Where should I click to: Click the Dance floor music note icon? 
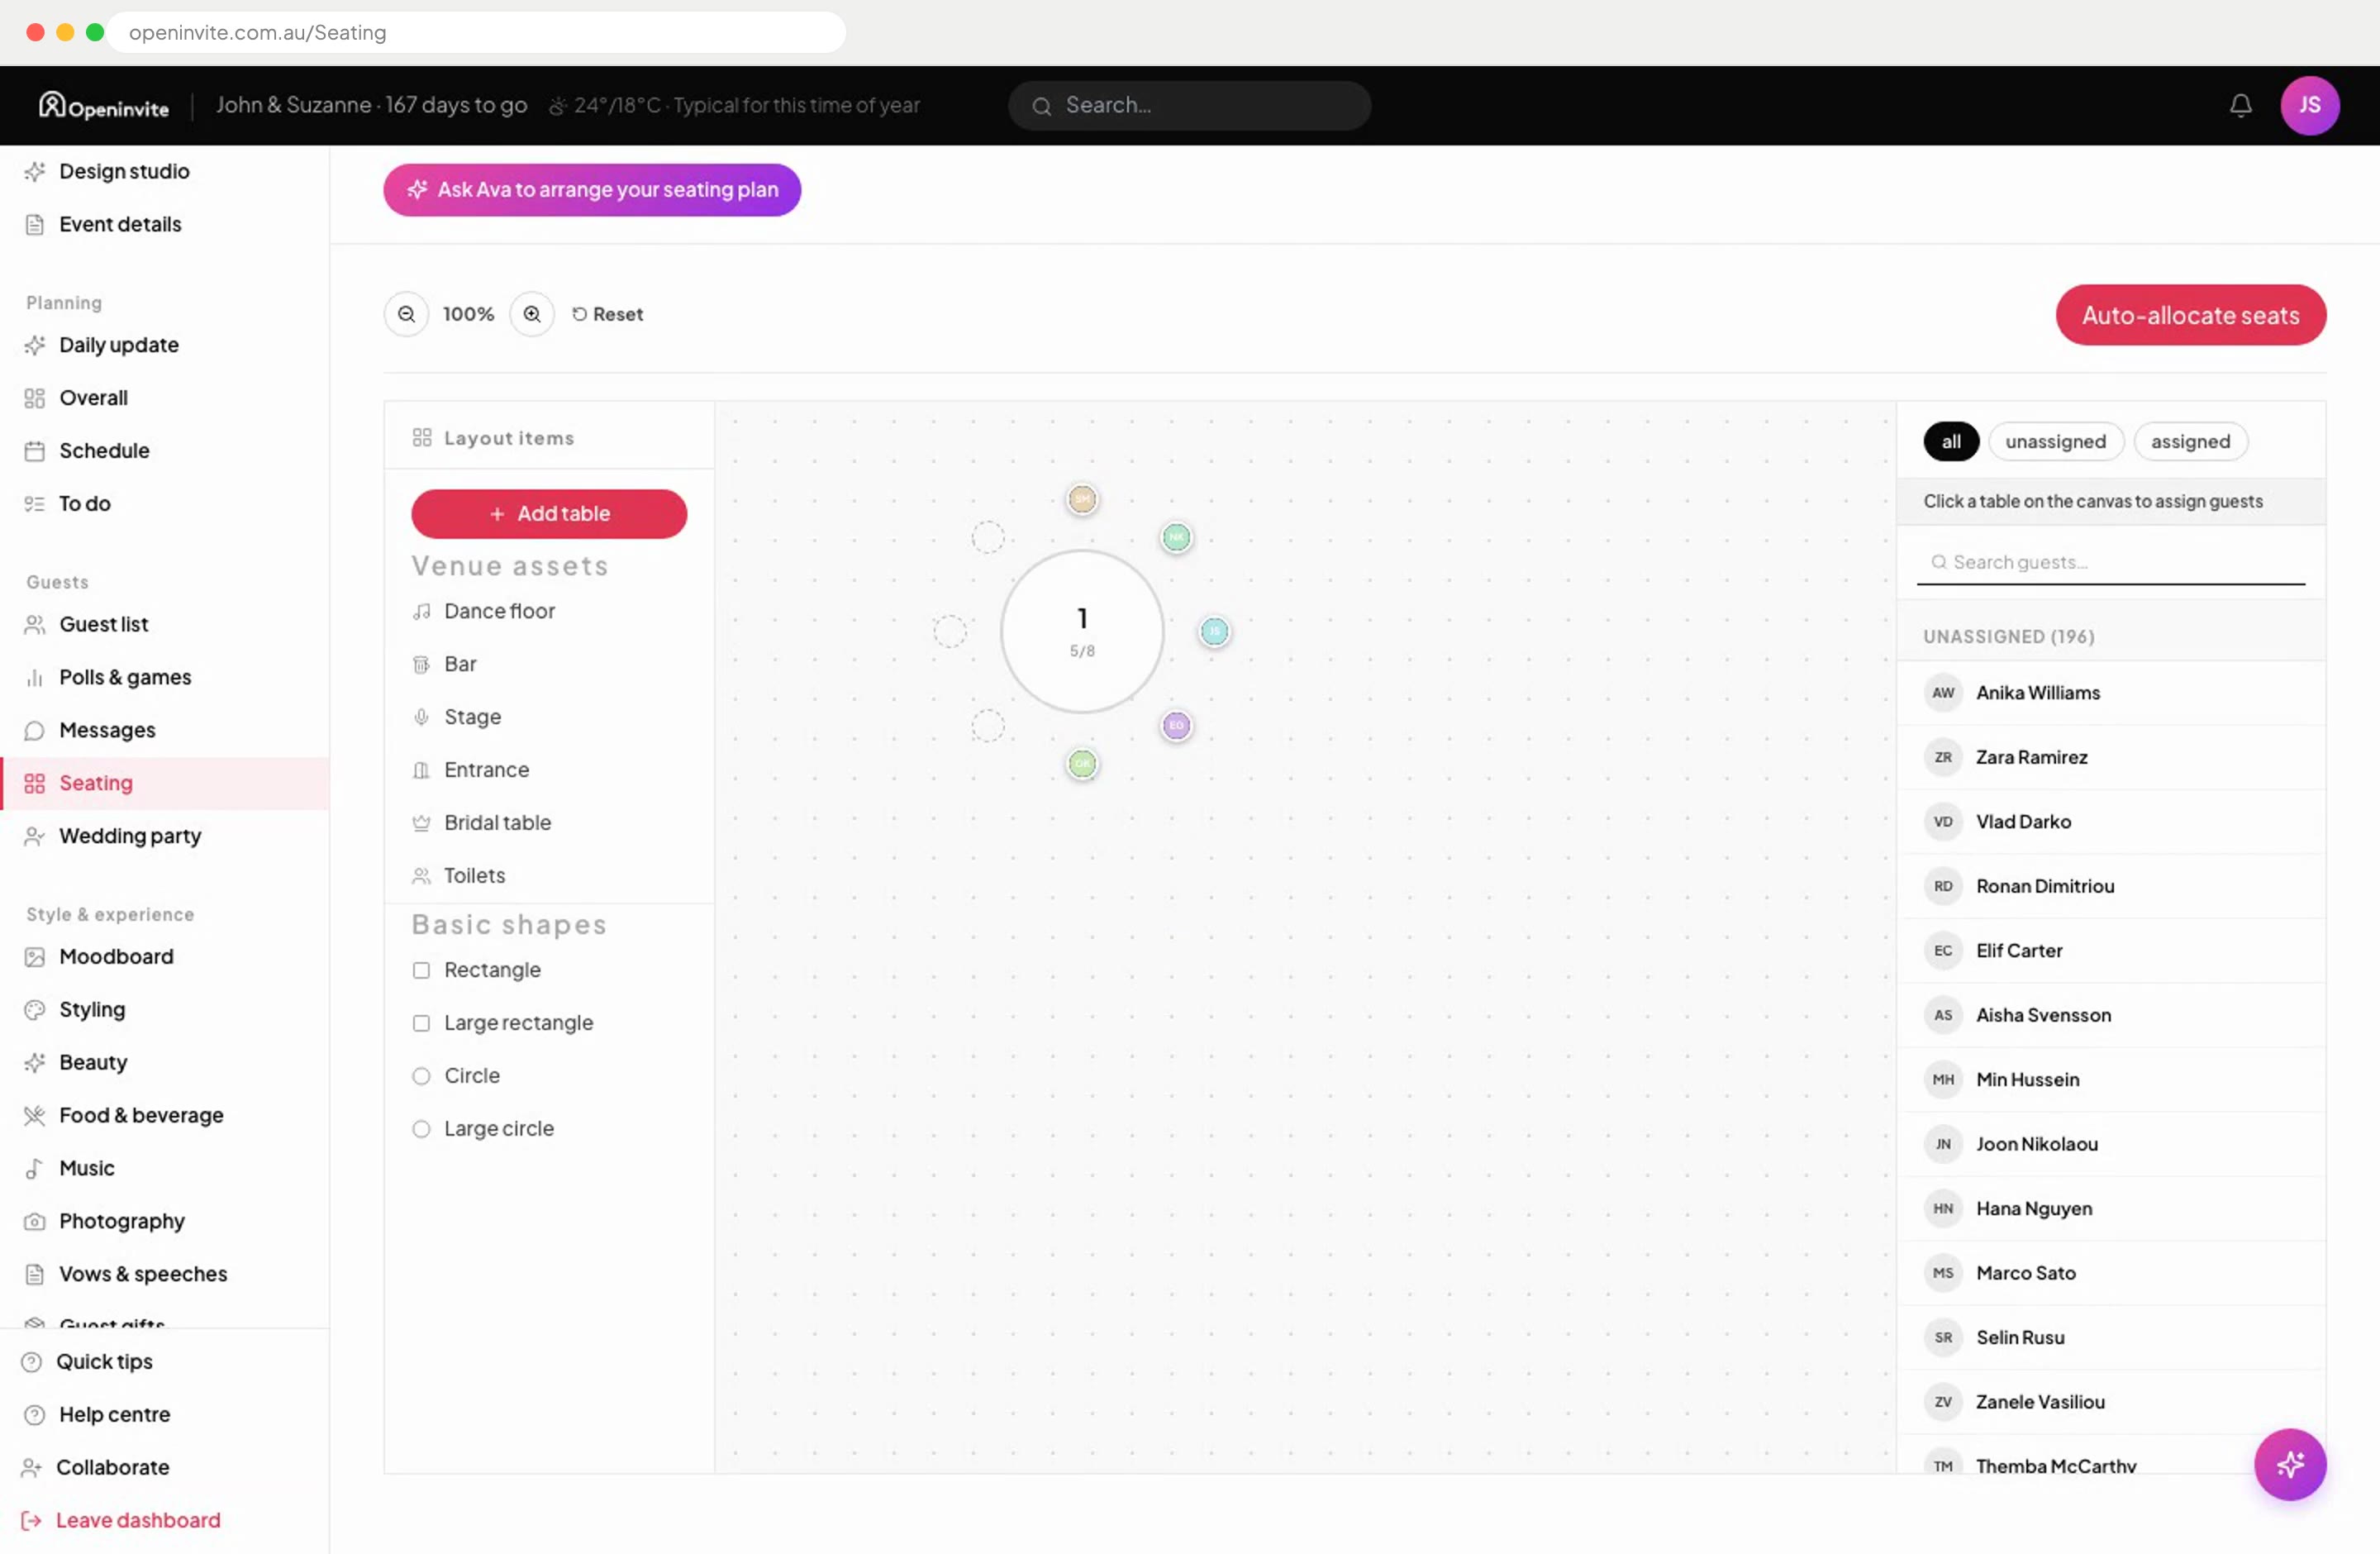[422, 611]
